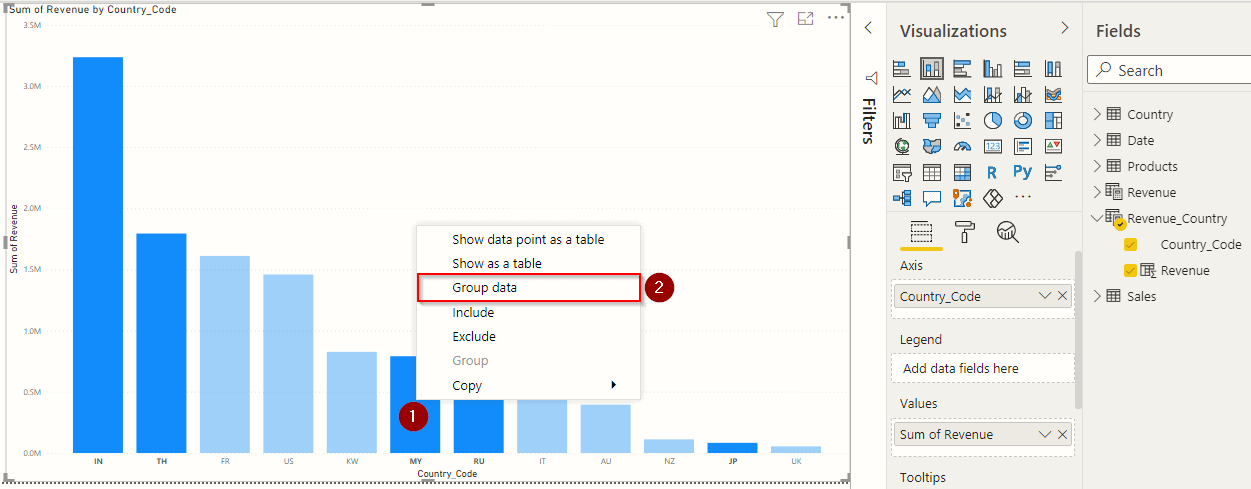Select the clustered bar chart visual
Screen dimensions: 1251x489
[x=962, y=69]
